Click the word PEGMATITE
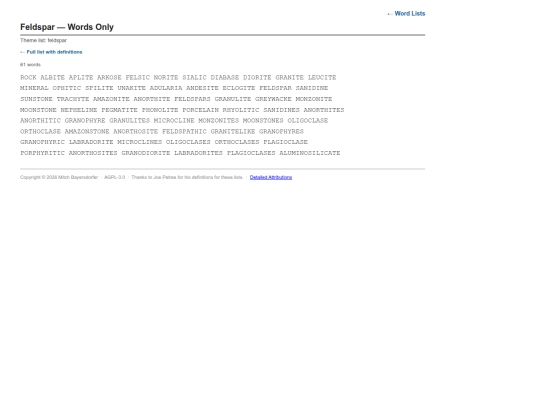 coord(120,110)
